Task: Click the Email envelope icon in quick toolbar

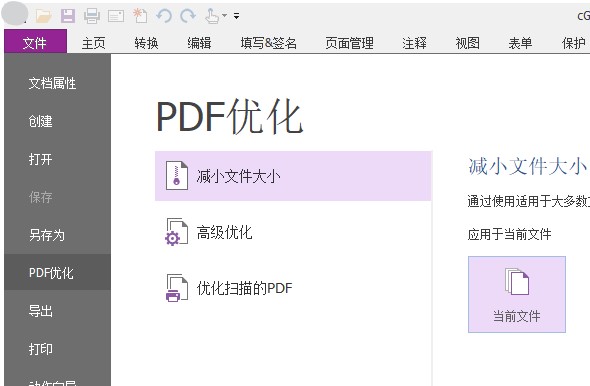Action: pyautogui.click(x=116, y=16)
